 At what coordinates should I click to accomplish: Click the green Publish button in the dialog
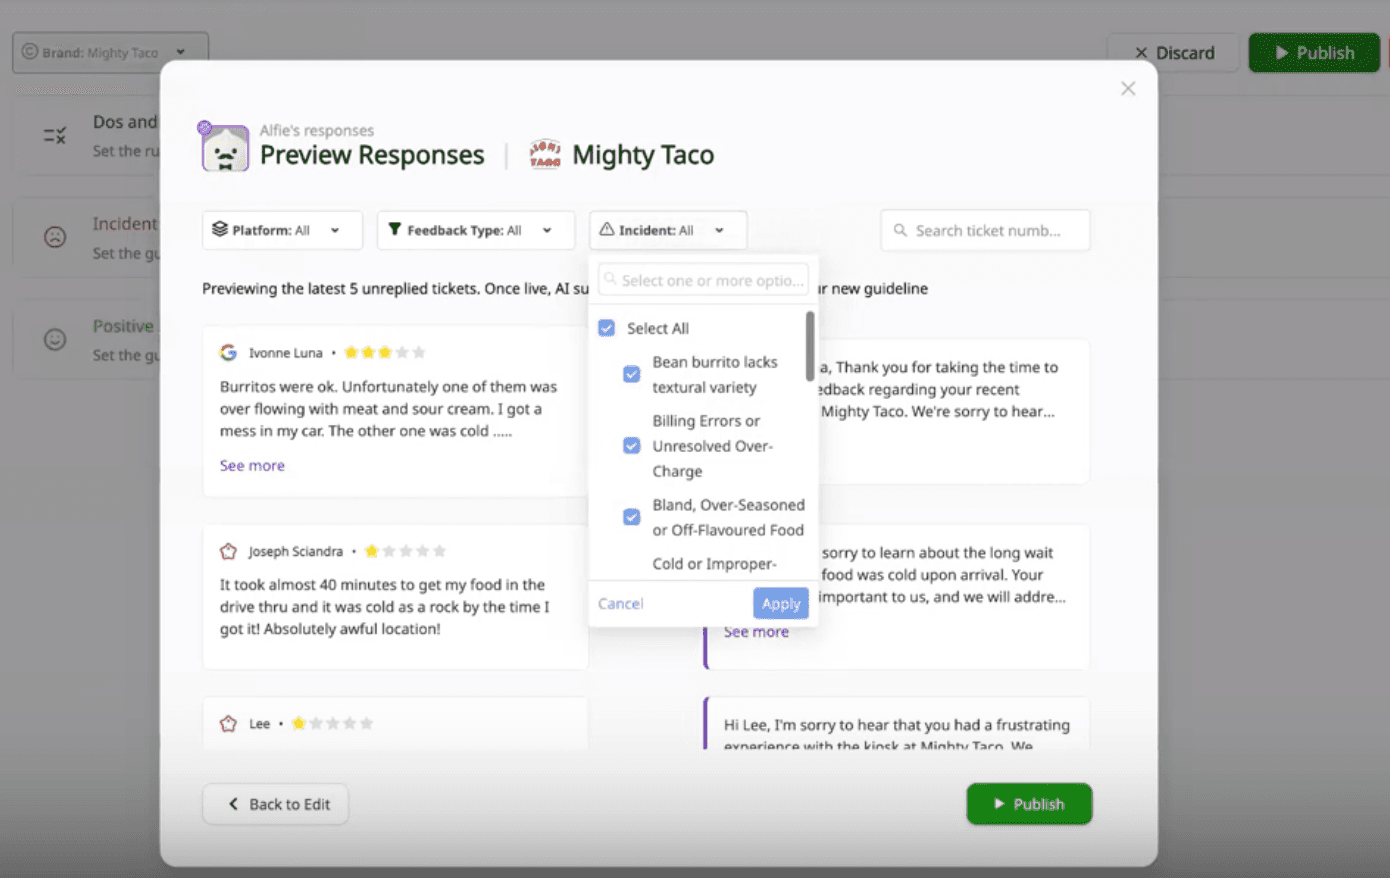(1029, 804)
